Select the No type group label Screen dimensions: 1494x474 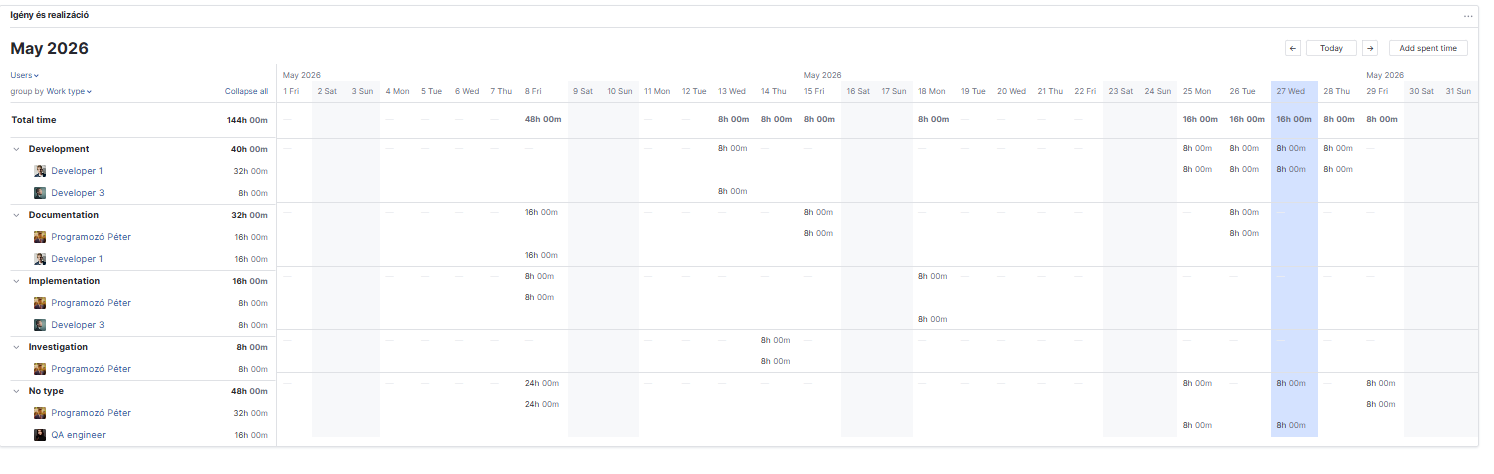coord(46,391)
